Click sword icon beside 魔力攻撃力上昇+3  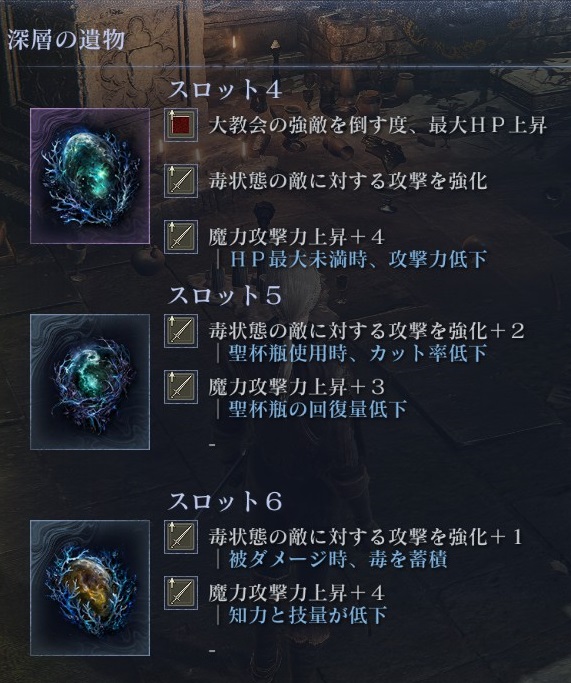(x=181, y=387)
